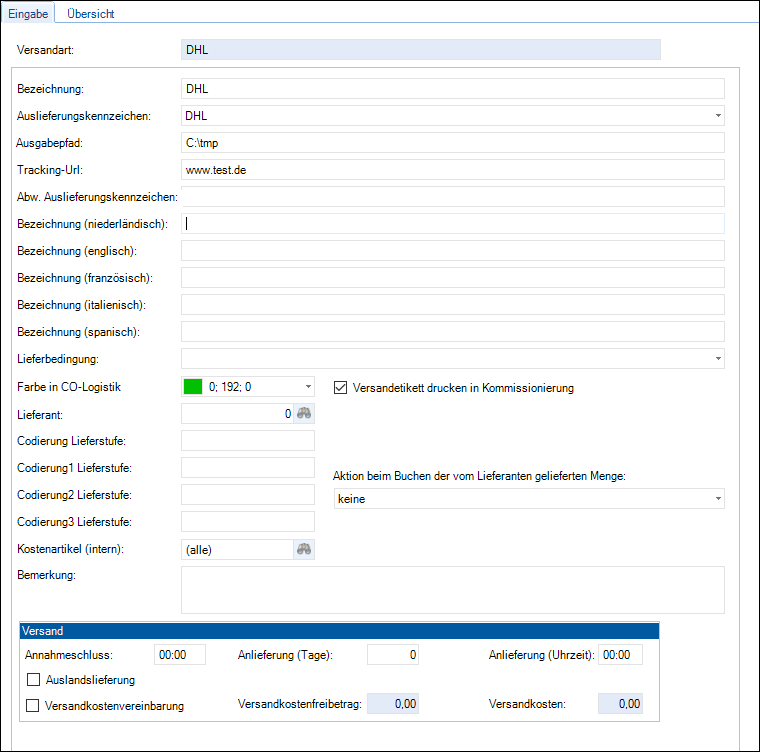This screenshot has width=760, height=752.
Task: Select the Anlieferung (Tage) number field
Action: click(392, 655)
